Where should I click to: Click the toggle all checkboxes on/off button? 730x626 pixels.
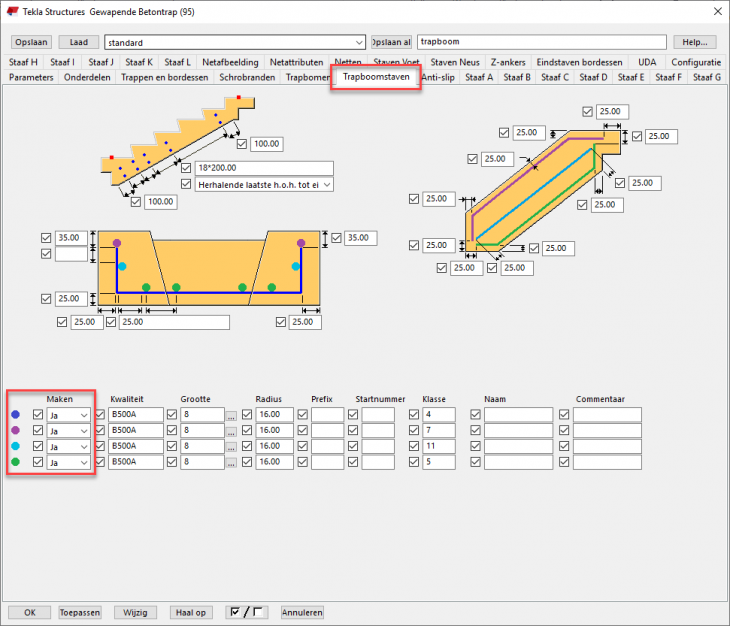point(247,611)
